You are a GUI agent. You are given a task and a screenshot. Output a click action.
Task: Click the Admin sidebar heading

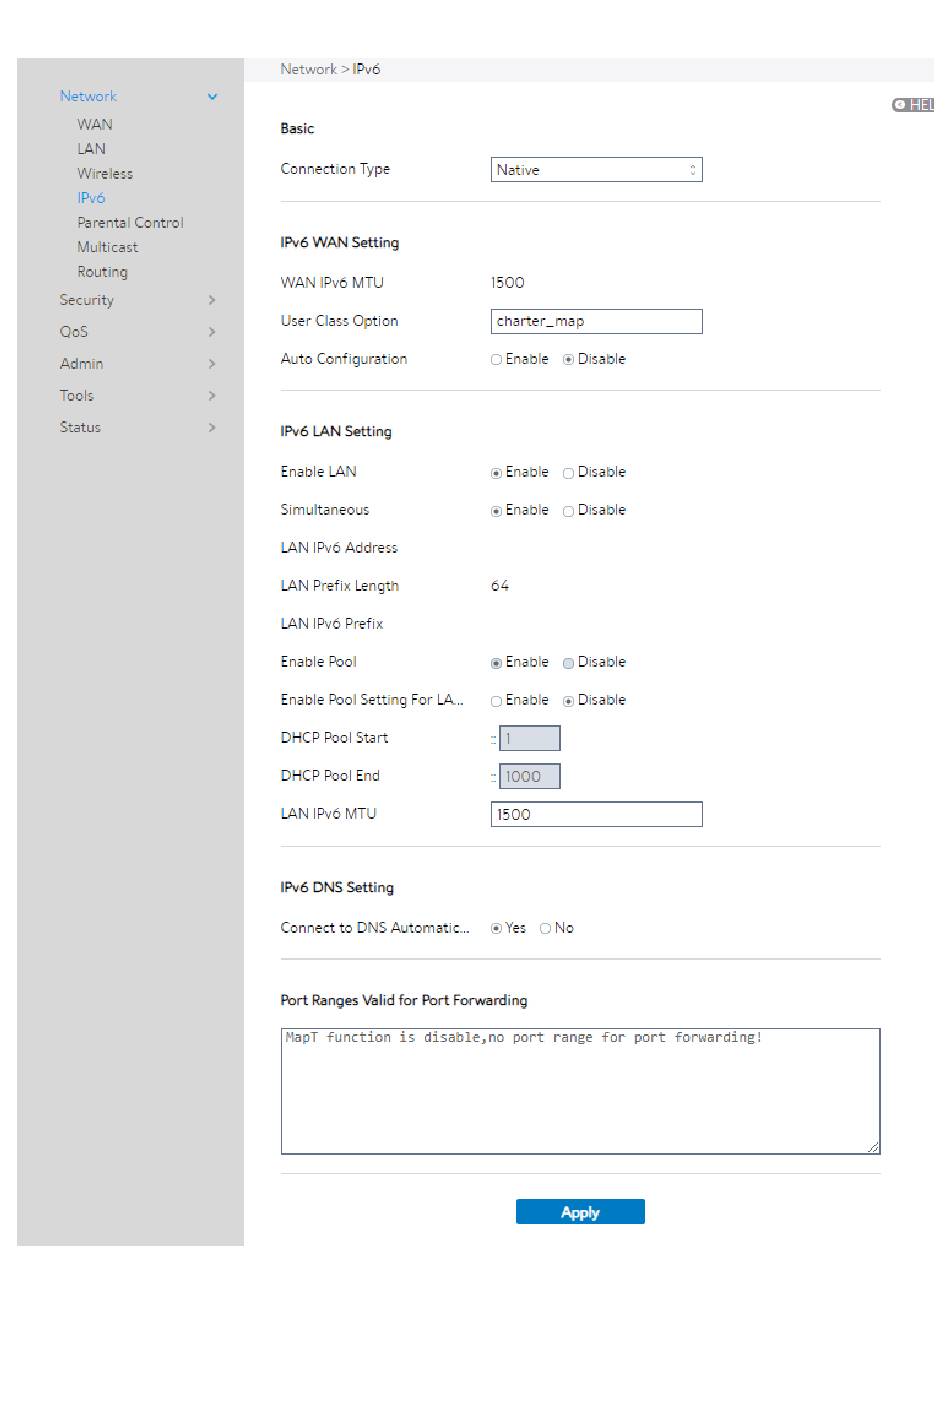81,364
